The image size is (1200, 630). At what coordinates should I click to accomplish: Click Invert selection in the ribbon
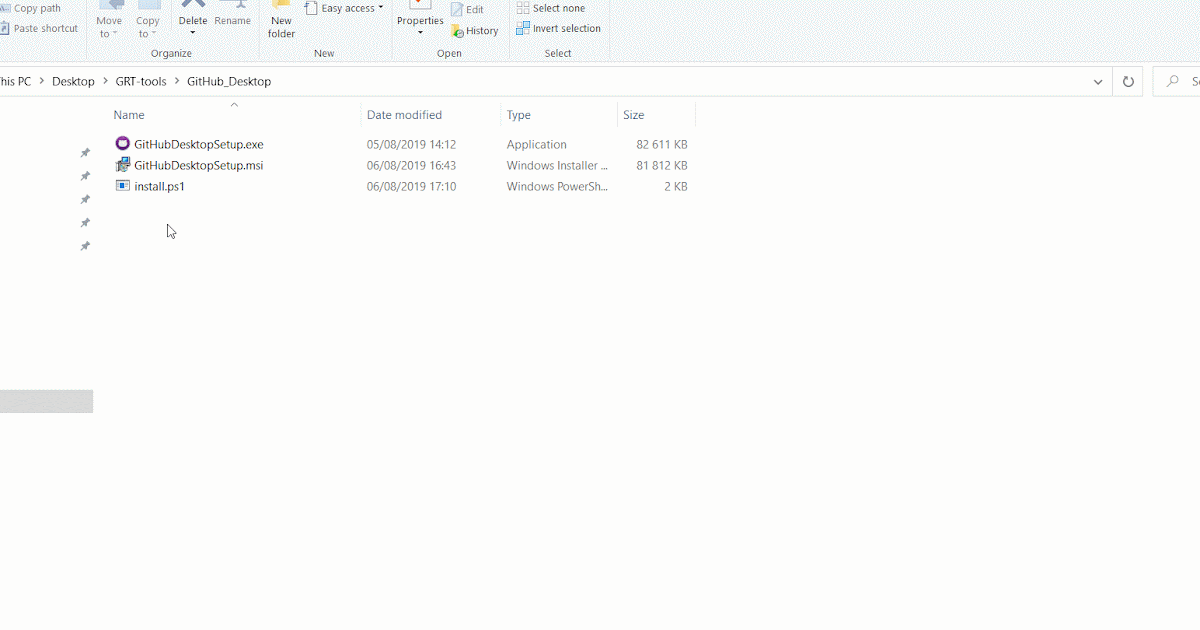pyautogui.click(x=558, y=28)
